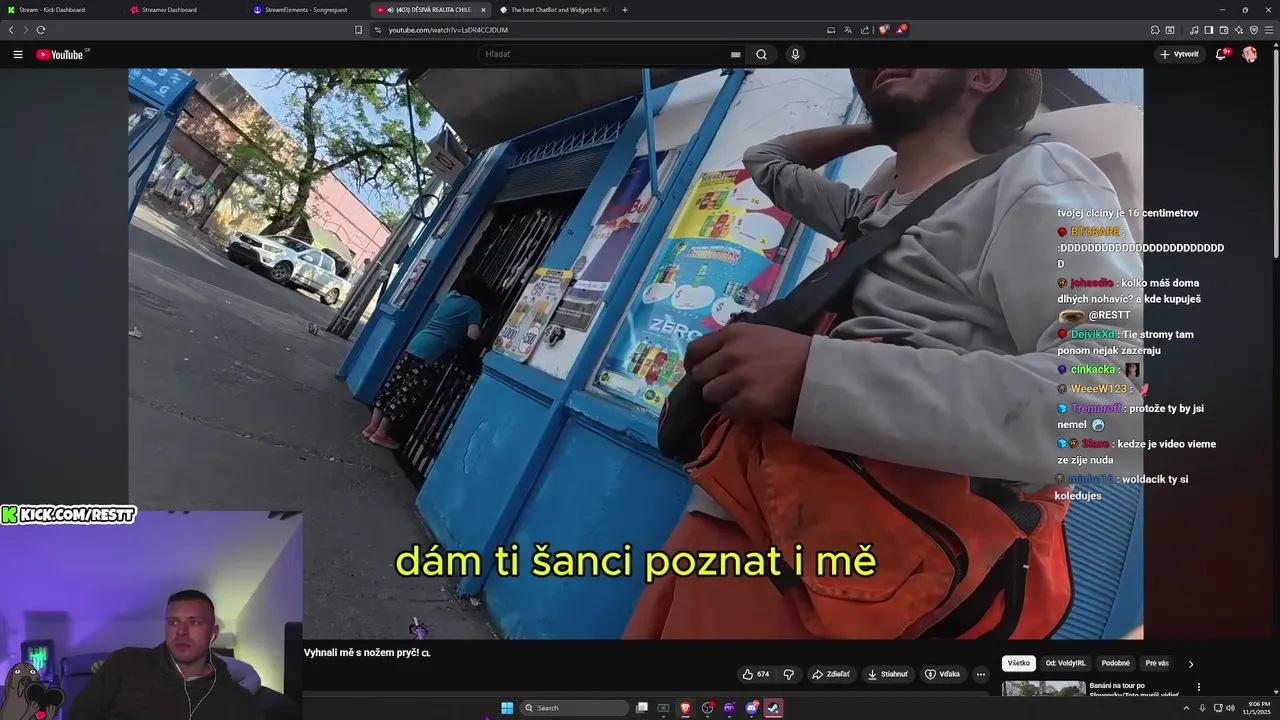Viewport: 1280px width, 720px height.
Task: Open Brave VPN shield icon
Action: (x=1254, y=30)
